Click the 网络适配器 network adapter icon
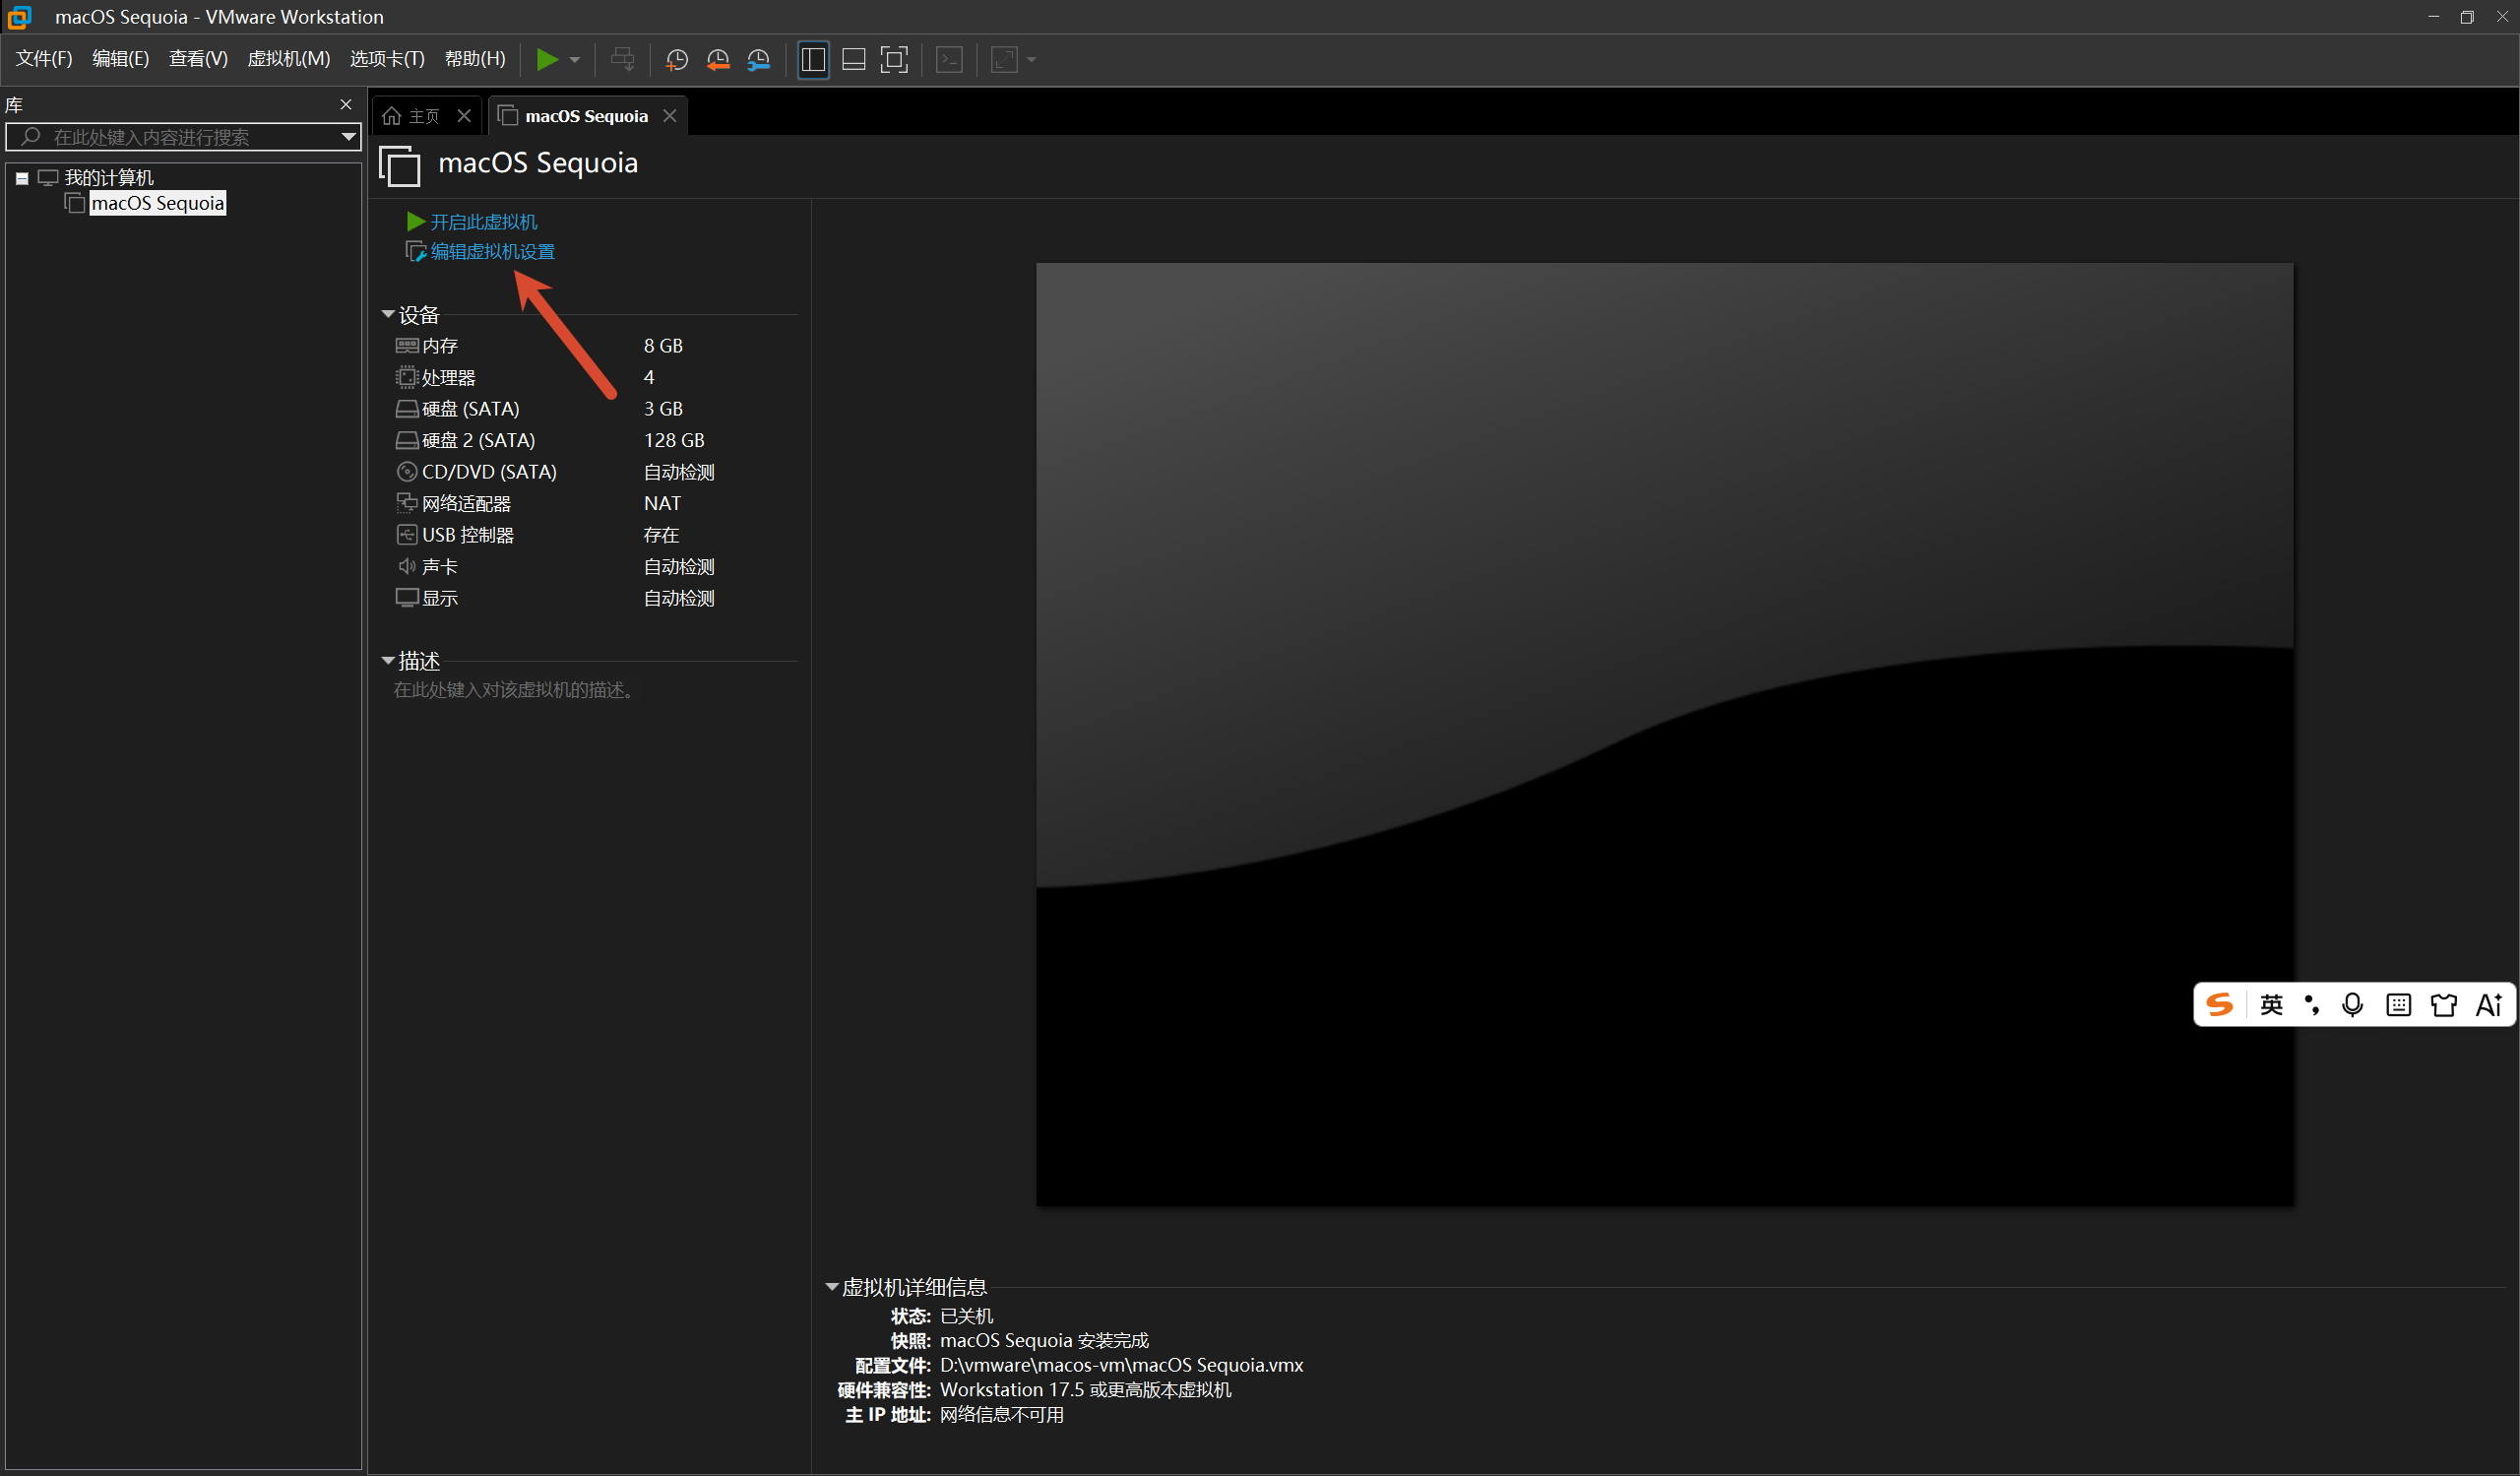 point(407,503)
